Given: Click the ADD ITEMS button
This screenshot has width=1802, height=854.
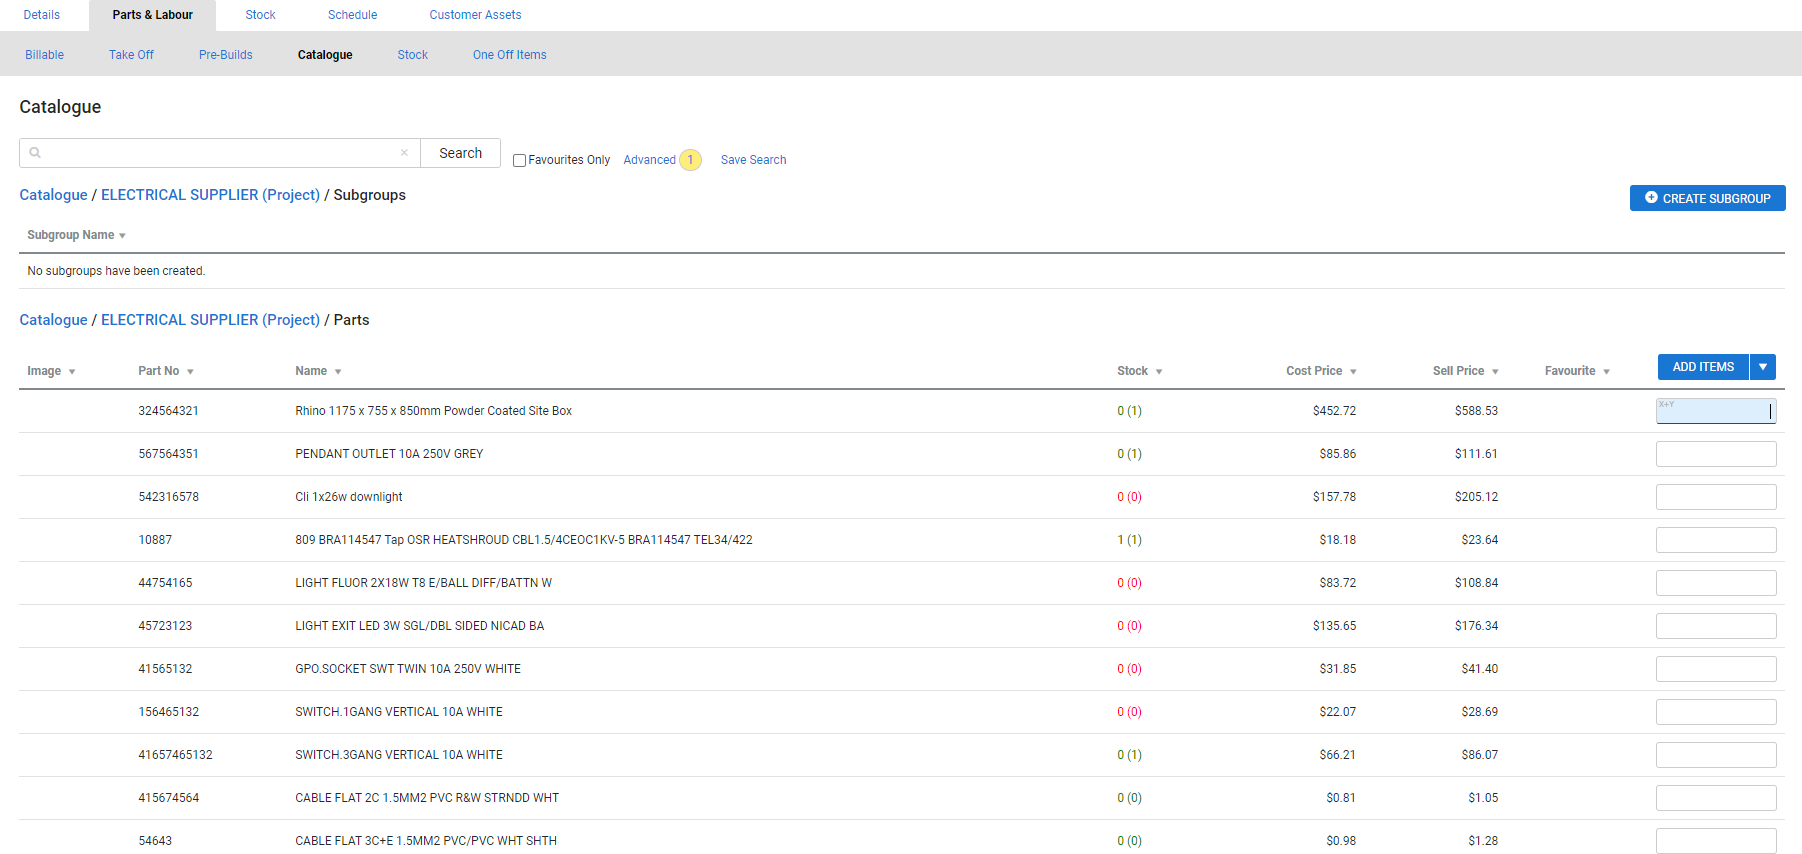Looking at the screenshot, I should pyautogui.click(x=1702, y=367).
